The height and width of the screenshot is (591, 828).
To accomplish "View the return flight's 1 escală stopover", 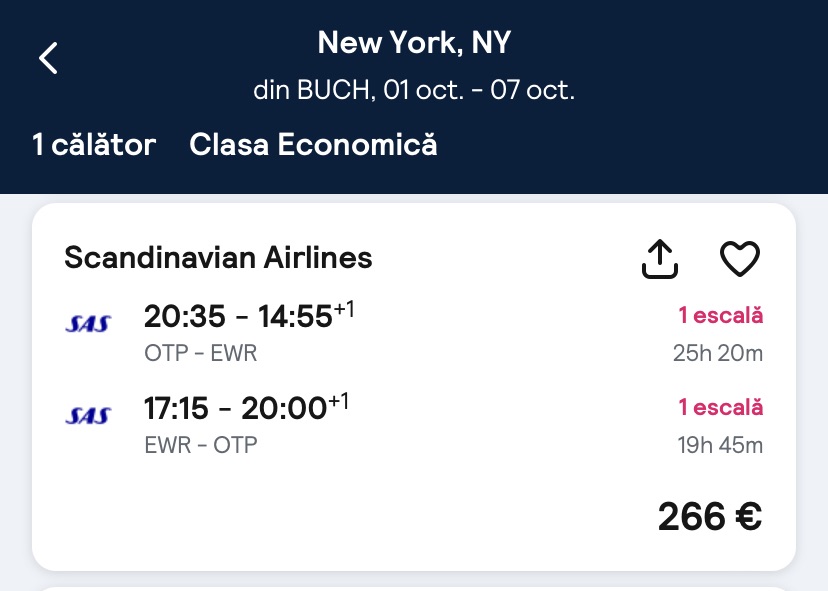I will coord(720,407).
